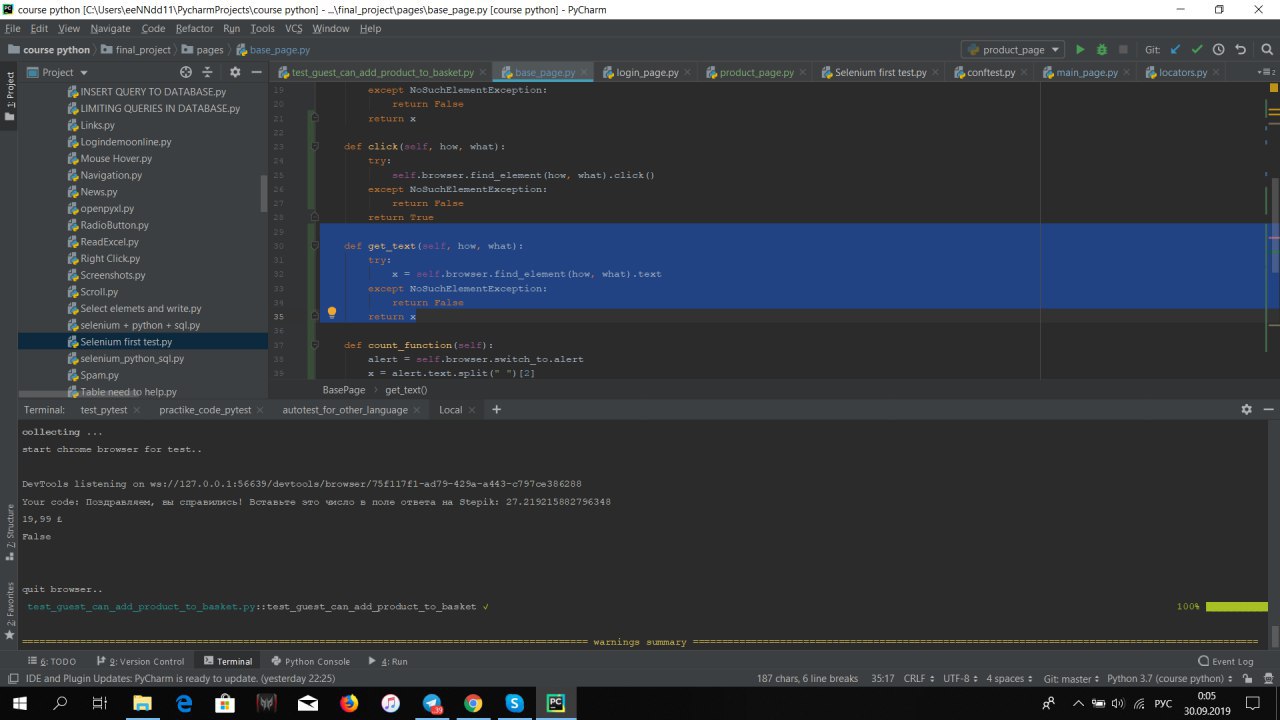Open Google Chrome from the taskbar

pos(473,703)
